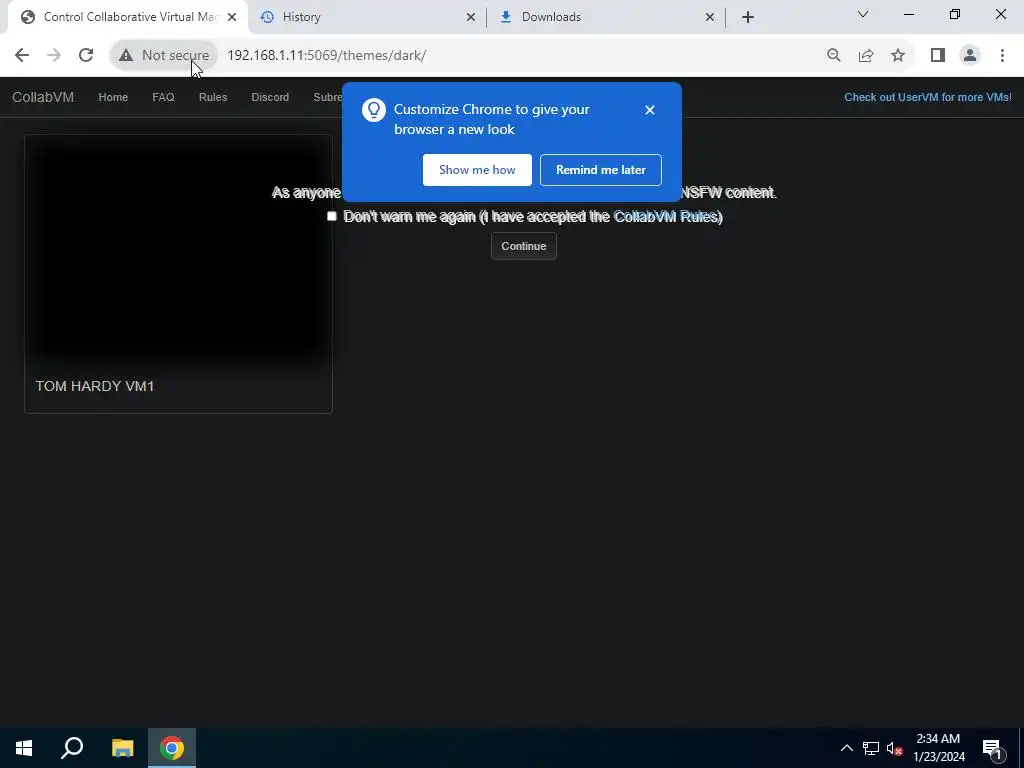Click the Show me how button

[x=477, y=170]
